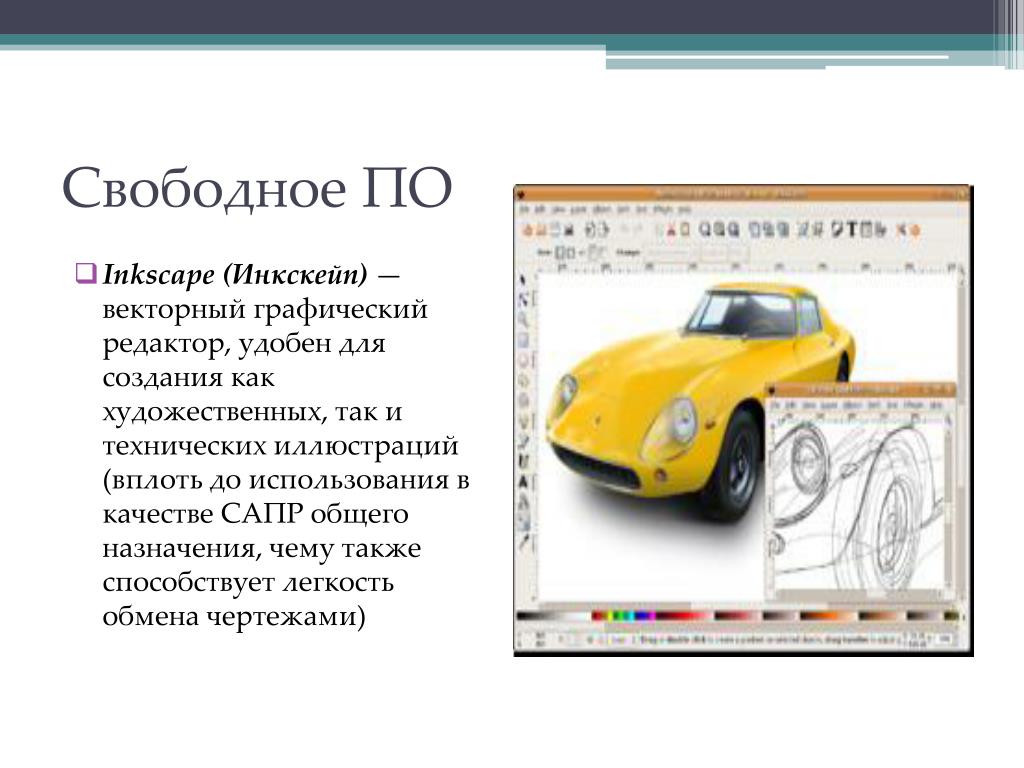
Task: Select the Bezier pen tool in the toolbox
Action: [523, 441]
